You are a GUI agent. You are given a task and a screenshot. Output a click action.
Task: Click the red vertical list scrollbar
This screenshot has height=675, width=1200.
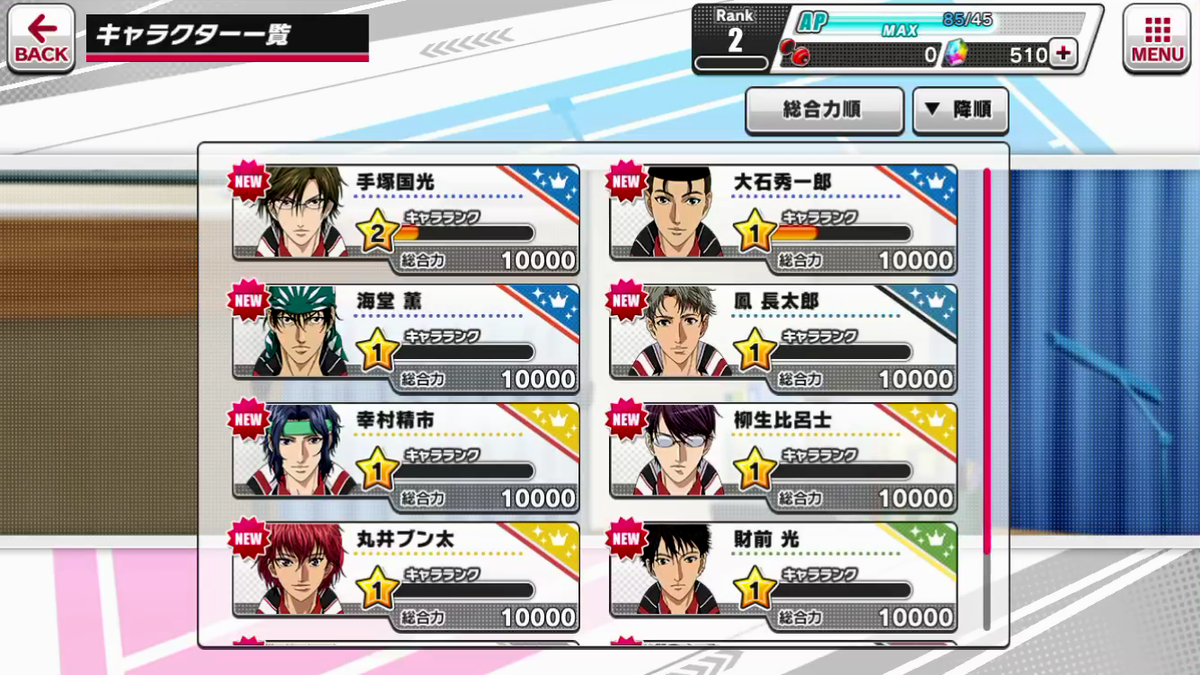pos(987,360)
